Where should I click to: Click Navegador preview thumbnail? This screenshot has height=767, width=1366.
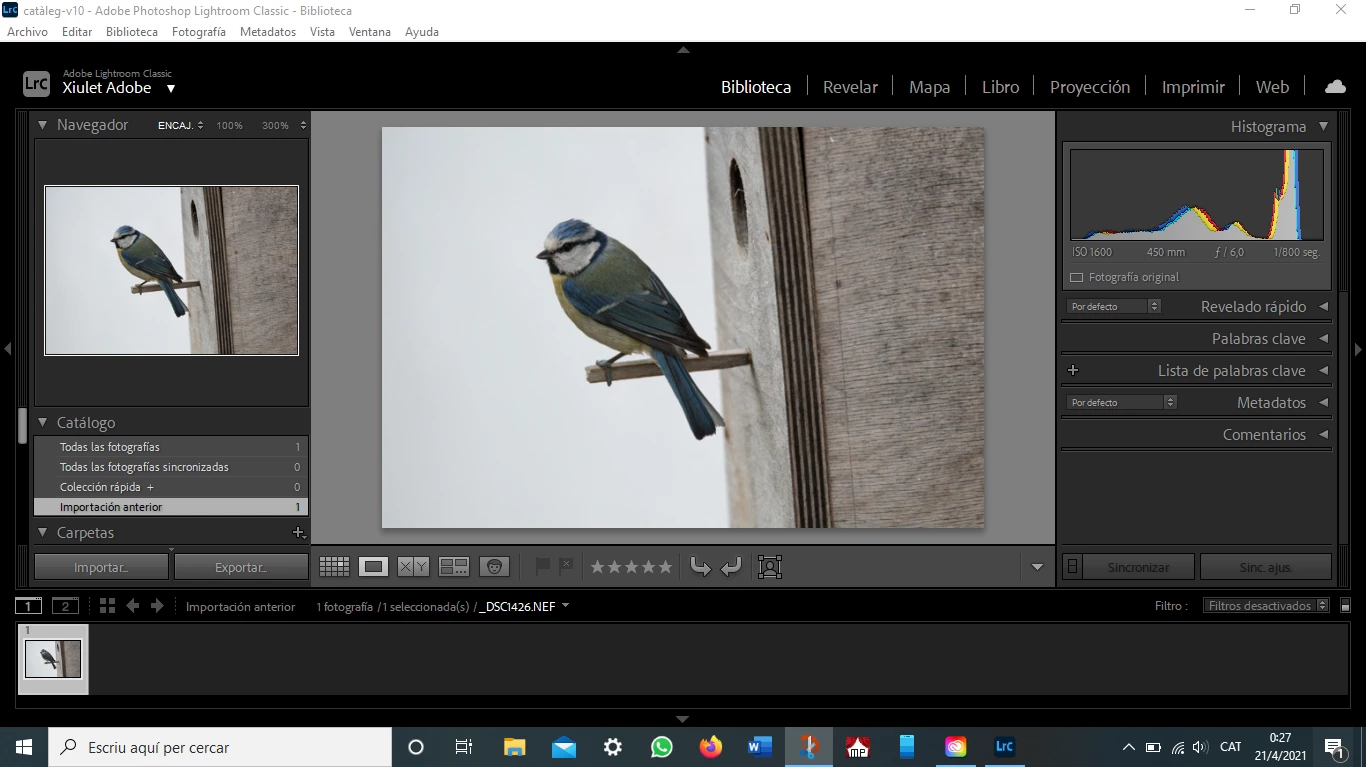[x=171, y=270]
